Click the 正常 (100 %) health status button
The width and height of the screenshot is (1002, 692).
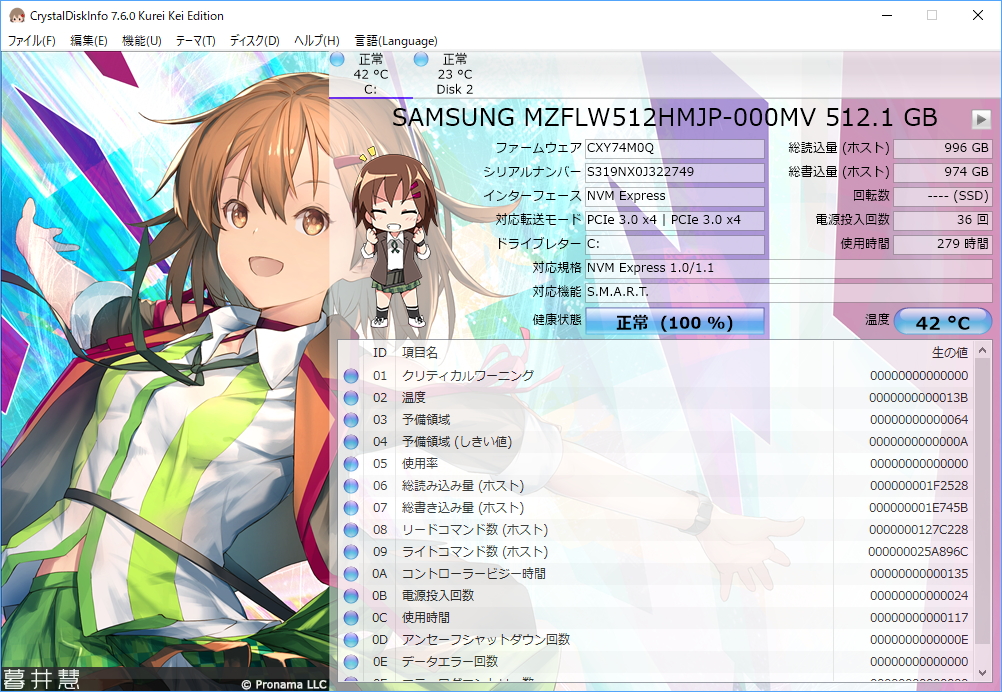point(675,321)
